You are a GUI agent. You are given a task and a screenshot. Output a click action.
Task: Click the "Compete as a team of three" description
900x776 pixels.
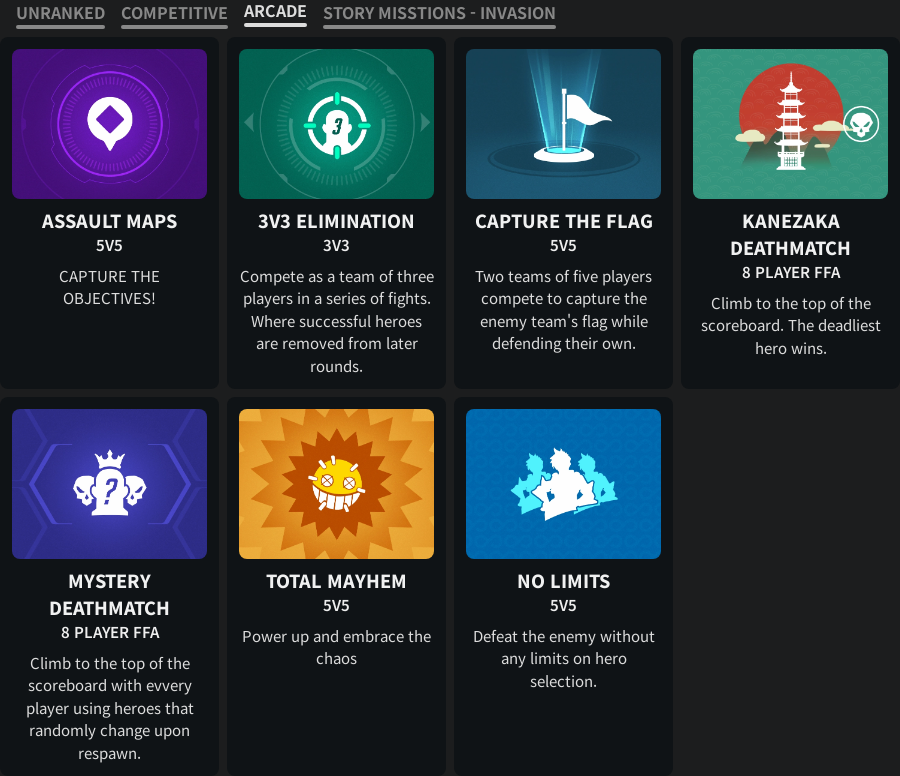(x=336, y=321)
